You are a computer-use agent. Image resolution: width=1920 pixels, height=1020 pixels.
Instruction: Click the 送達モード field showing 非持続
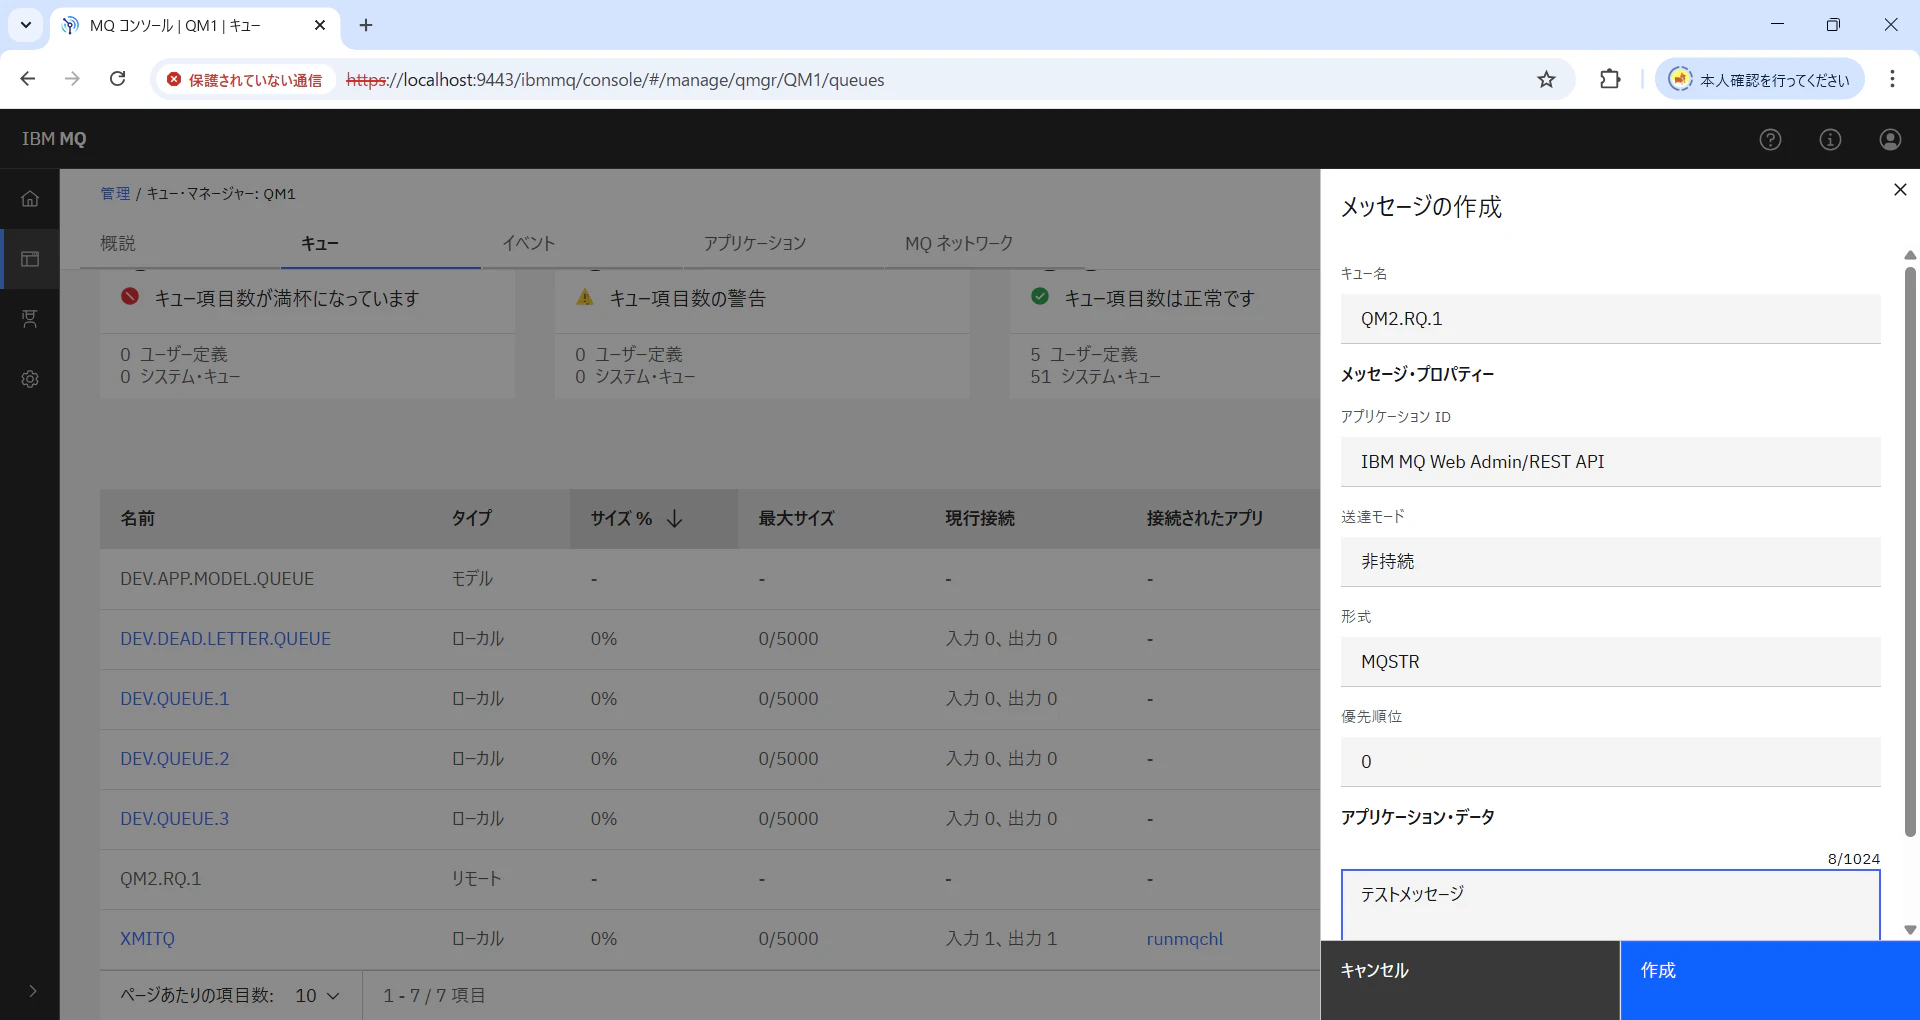coord(1610,562)
